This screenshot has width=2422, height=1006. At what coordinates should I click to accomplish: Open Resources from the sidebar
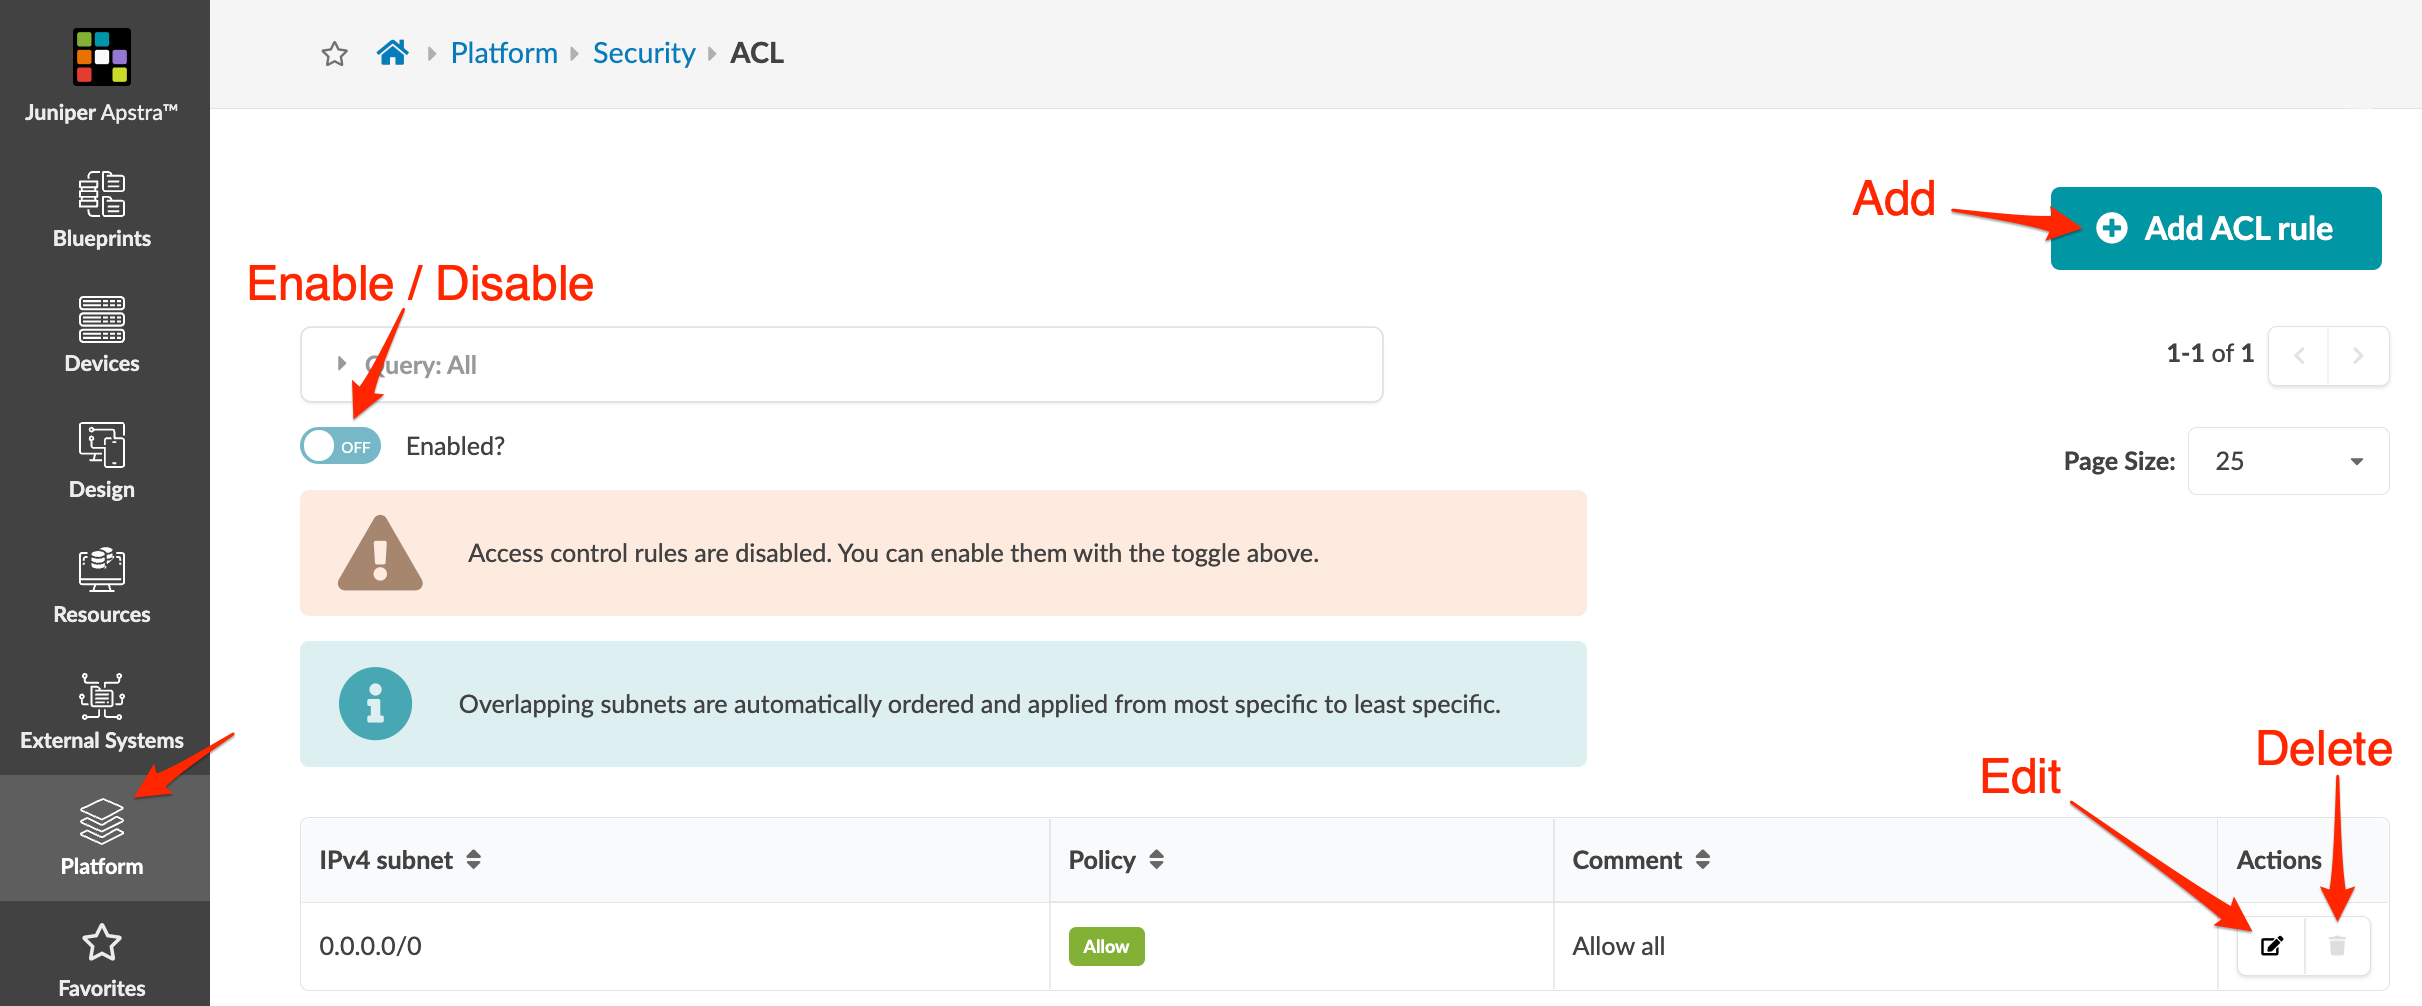click(x=102, y=586)
